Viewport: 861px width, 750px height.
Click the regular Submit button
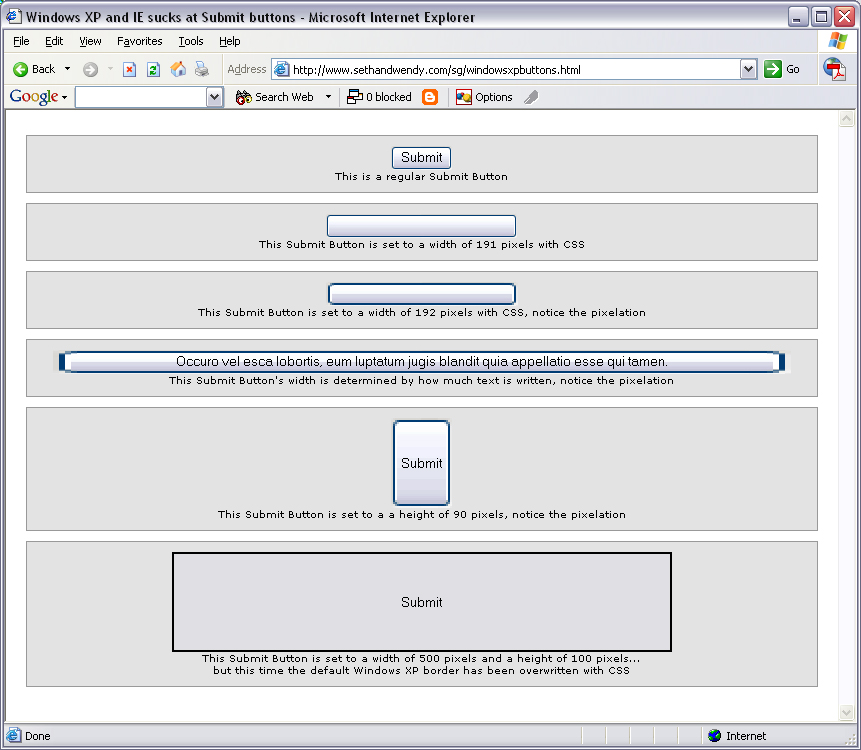(x=421, y=158)
